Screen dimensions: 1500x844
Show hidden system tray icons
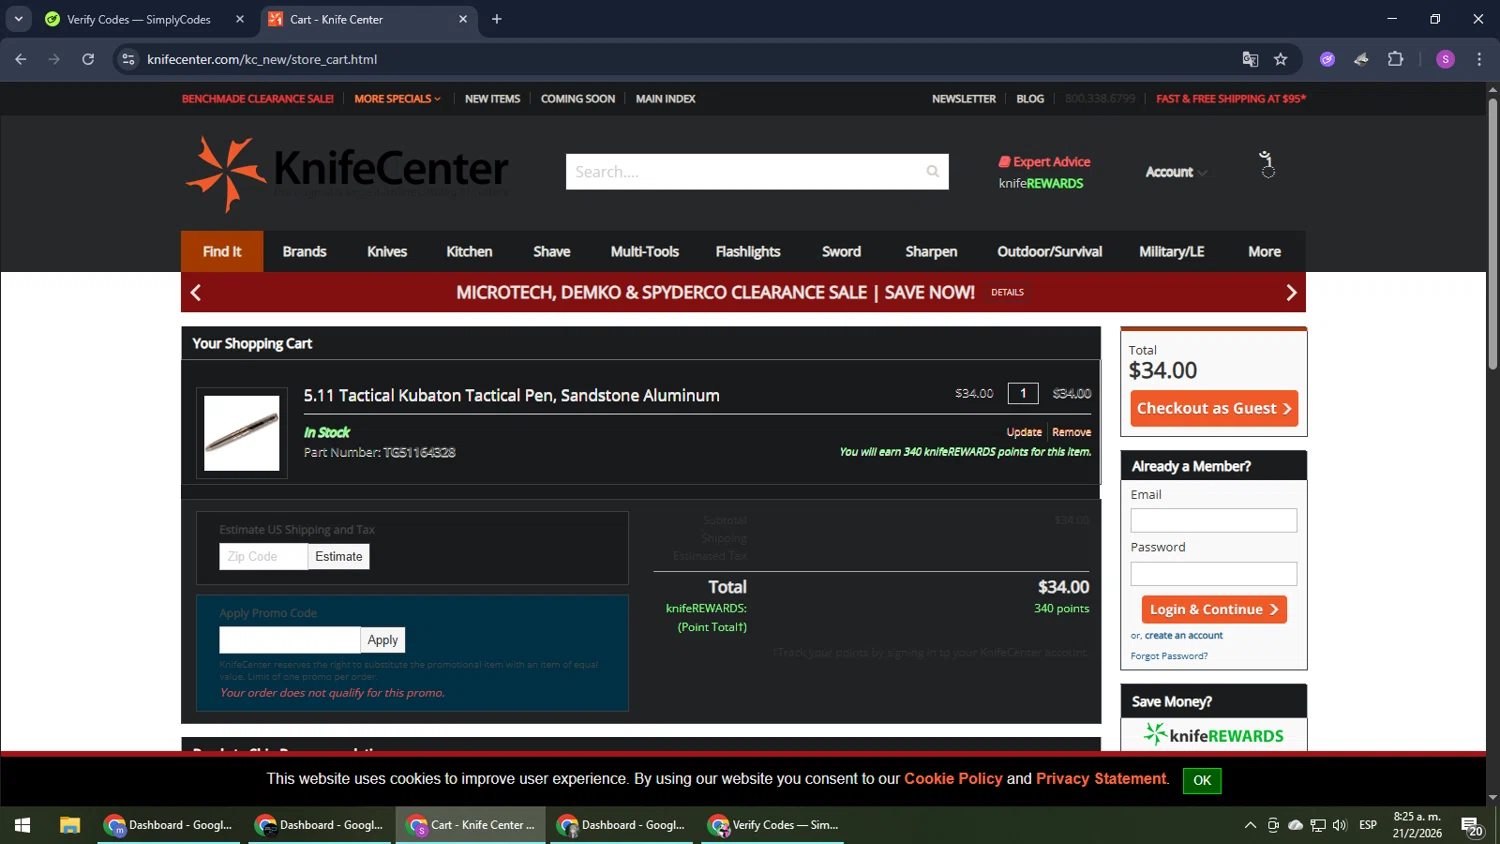pyautogui.click(x=1250, y=825)
